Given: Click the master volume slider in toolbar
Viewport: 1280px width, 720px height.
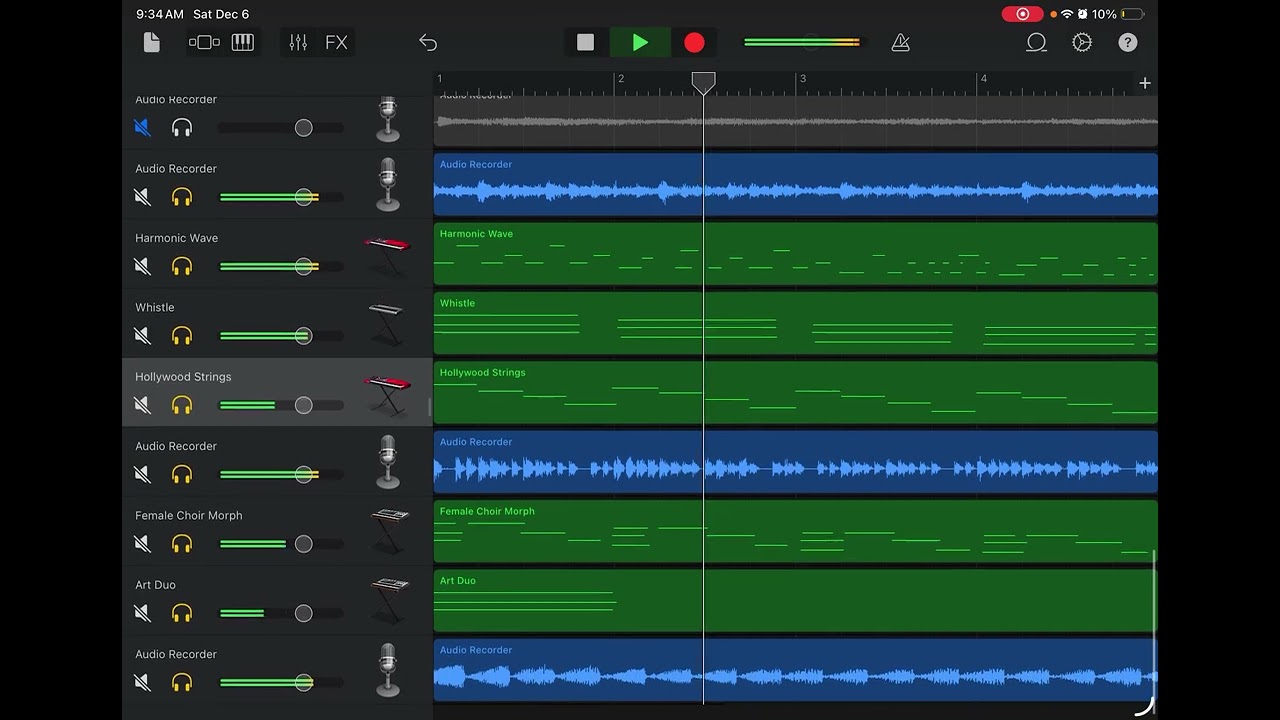Looking at the screenshot, I should point(802,42).
